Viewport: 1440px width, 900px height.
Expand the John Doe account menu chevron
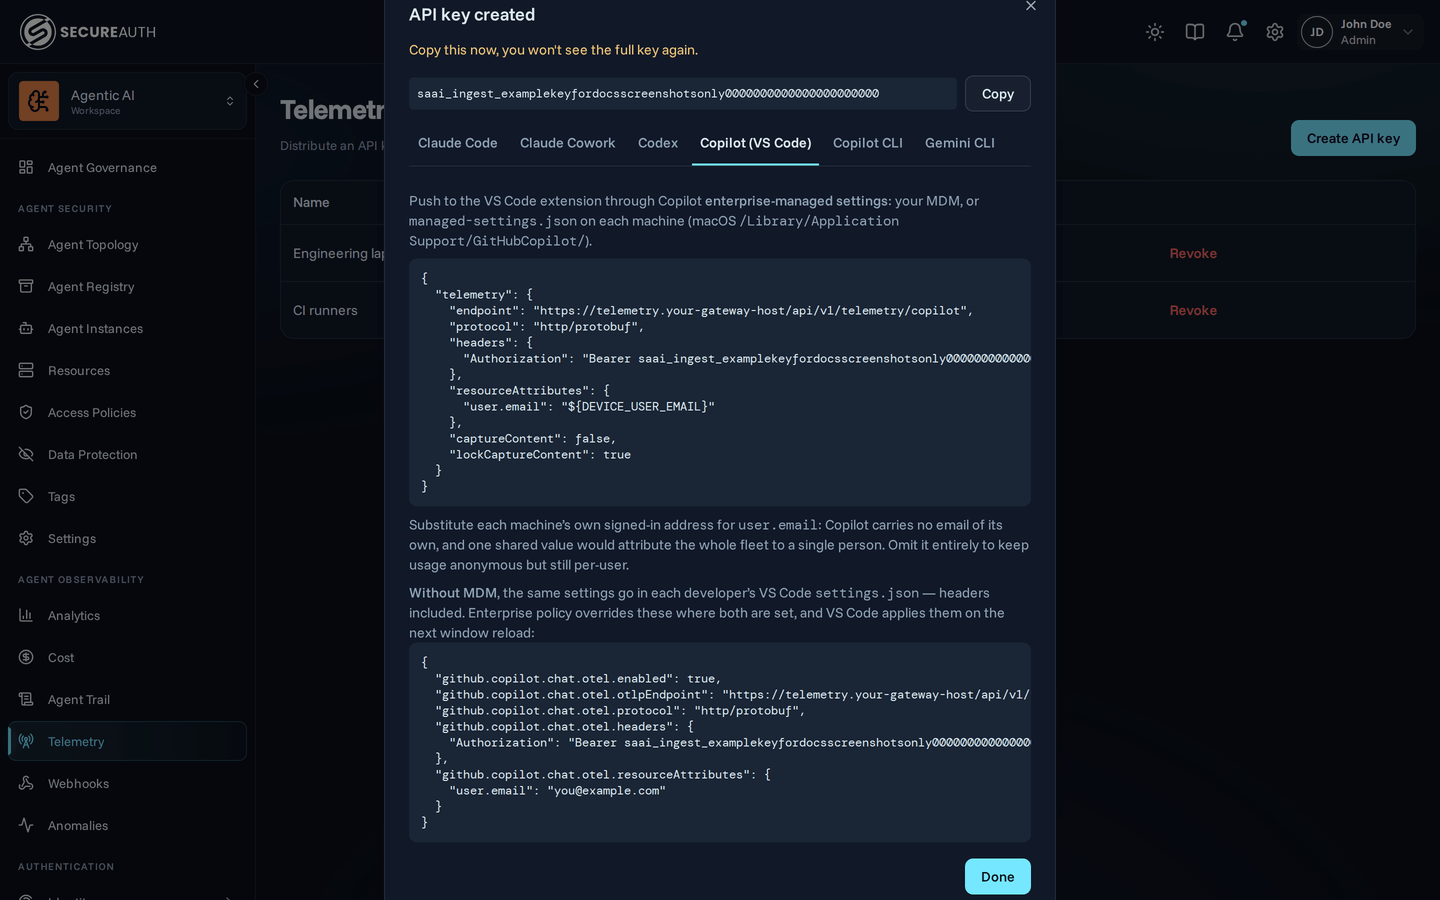click(x=1408, y=32)
